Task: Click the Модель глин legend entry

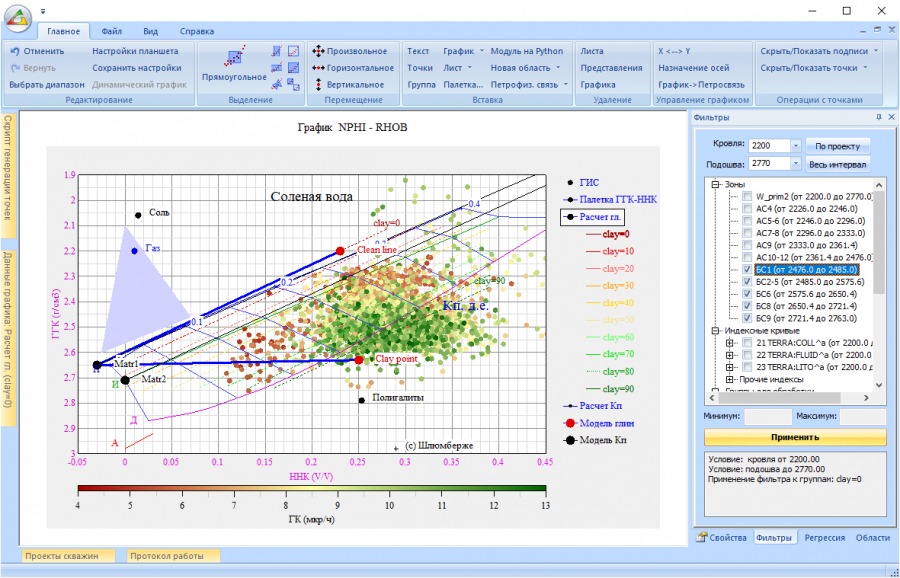Action: (599, 423)
